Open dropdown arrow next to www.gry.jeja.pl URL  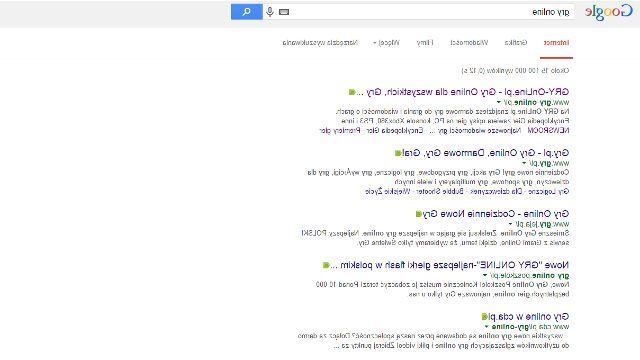pyautogui.click(x=510, y=224)
